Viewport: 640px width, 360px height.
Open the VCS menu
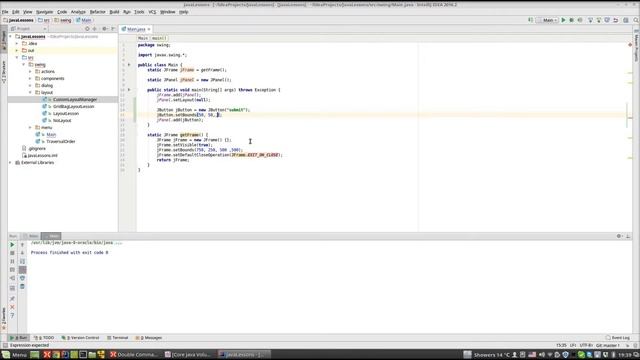(152, 12)
